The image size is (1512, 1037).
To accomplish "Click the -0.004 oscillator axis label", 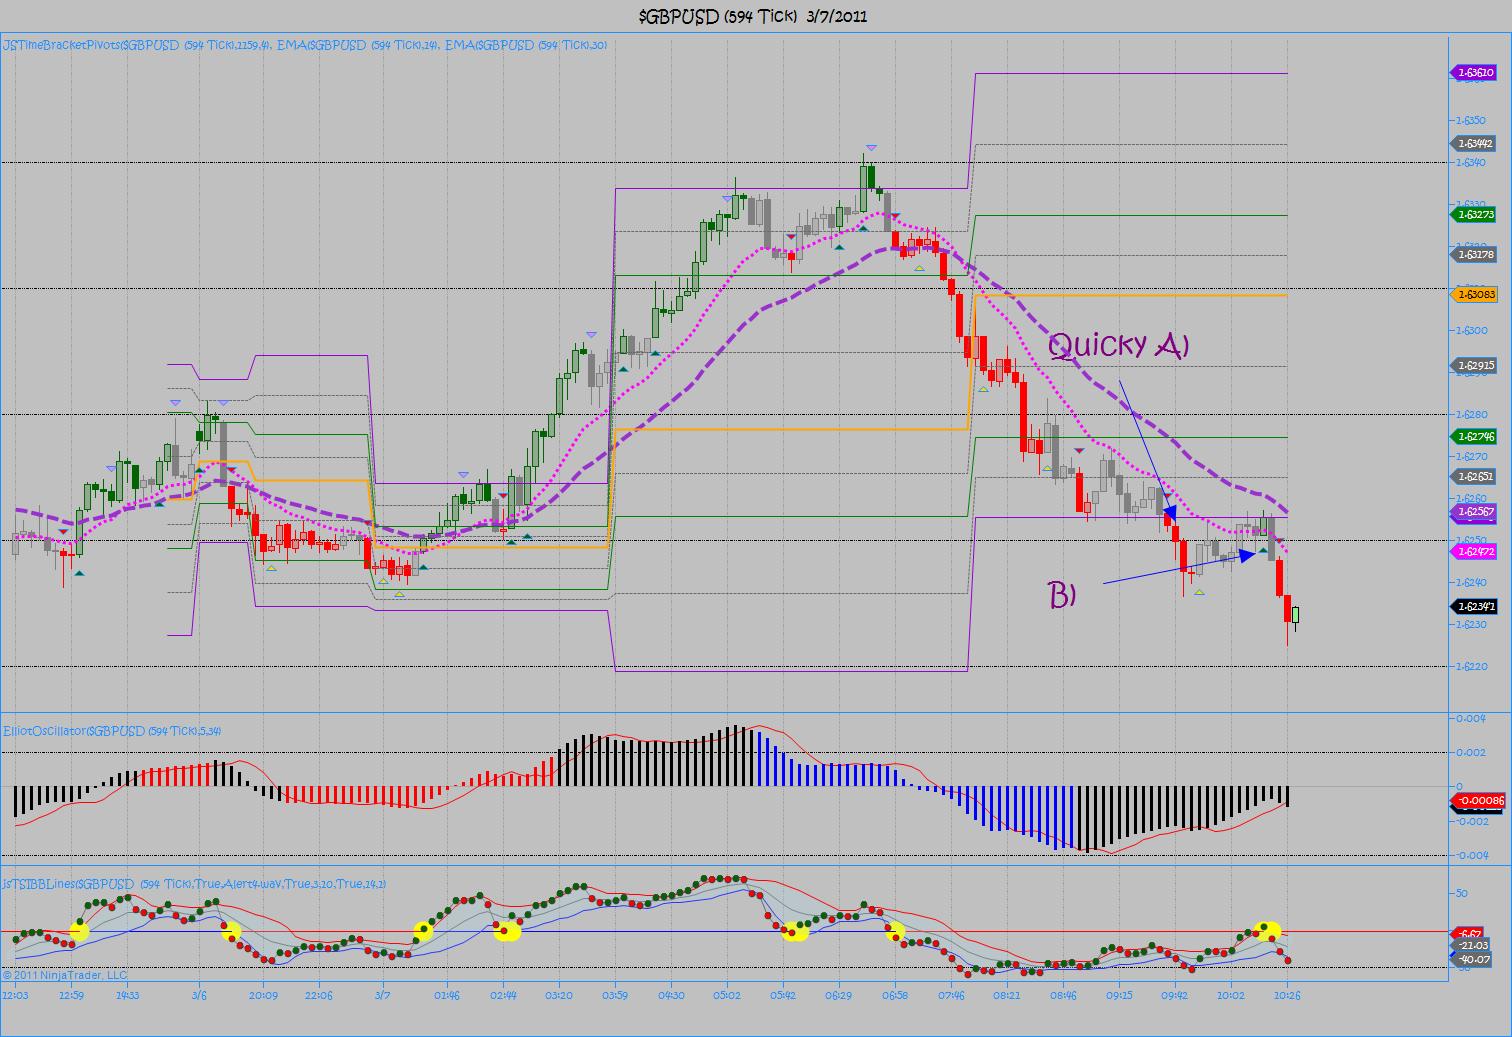I will tap(1470, 855).
